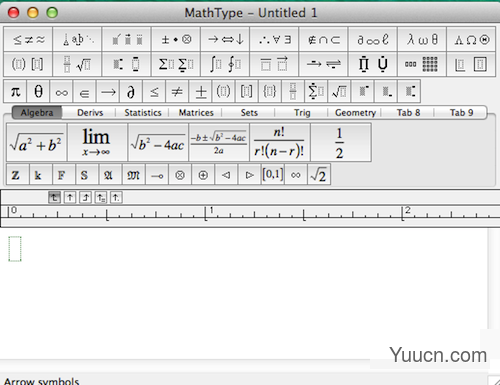Open products and set theory templates palette

(373, 64)
